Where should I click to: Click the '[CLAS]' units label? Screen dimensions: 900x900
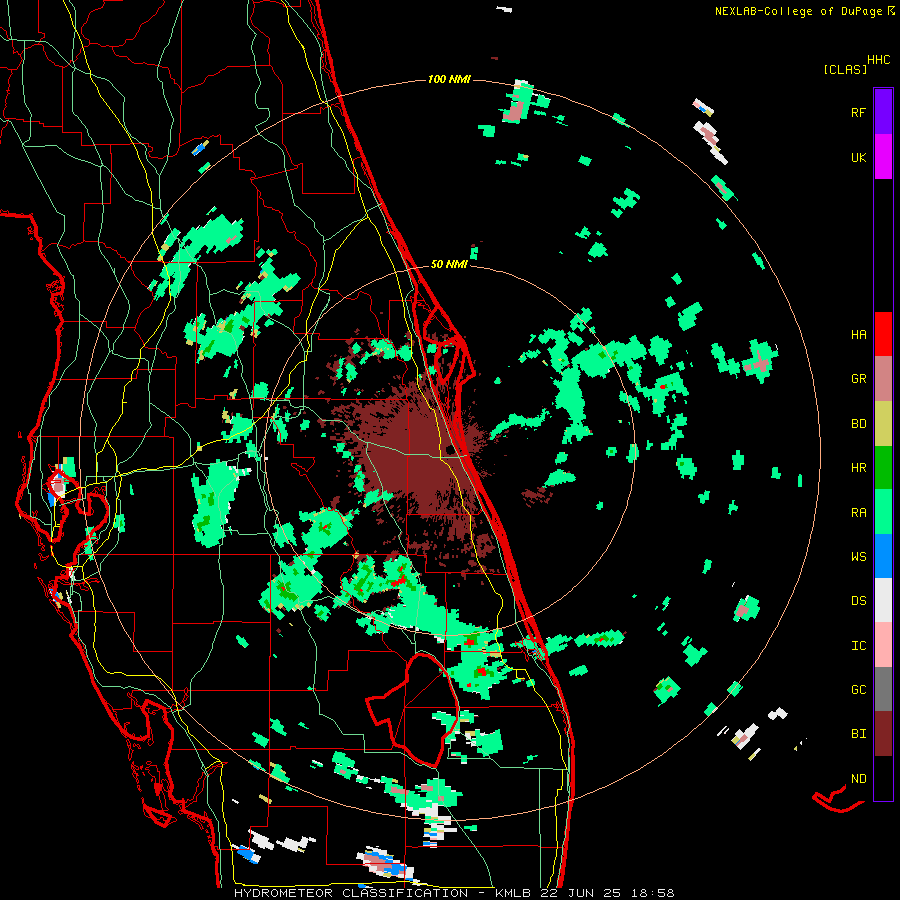(845, 69)
